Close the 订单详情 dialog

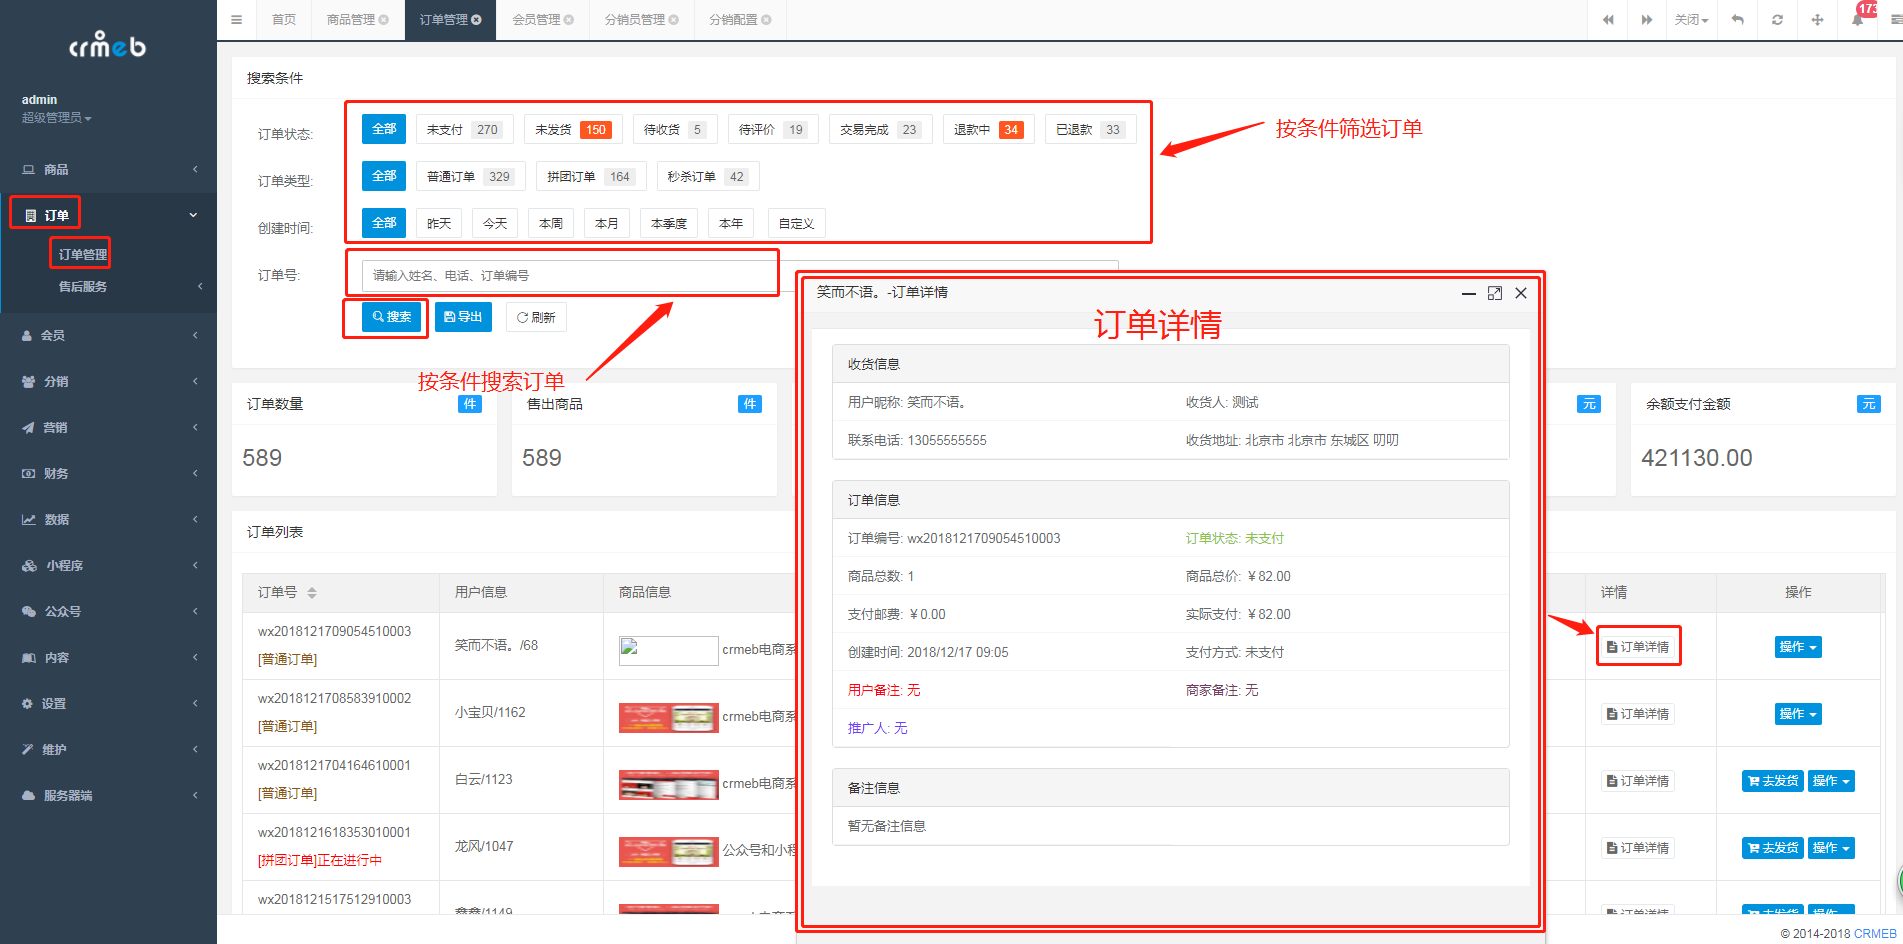pyautogui.click(x=1520, y=293)
